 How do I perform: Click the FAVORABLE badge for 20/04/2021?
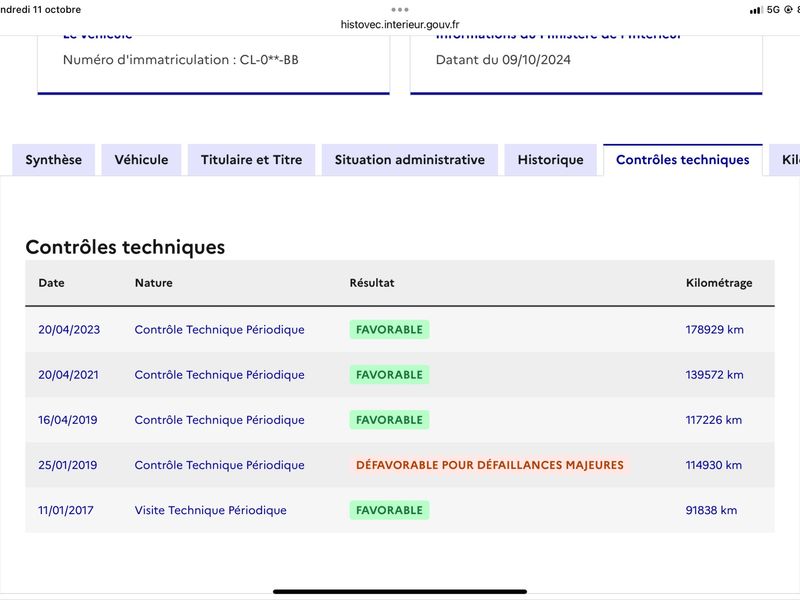point(389,374)
